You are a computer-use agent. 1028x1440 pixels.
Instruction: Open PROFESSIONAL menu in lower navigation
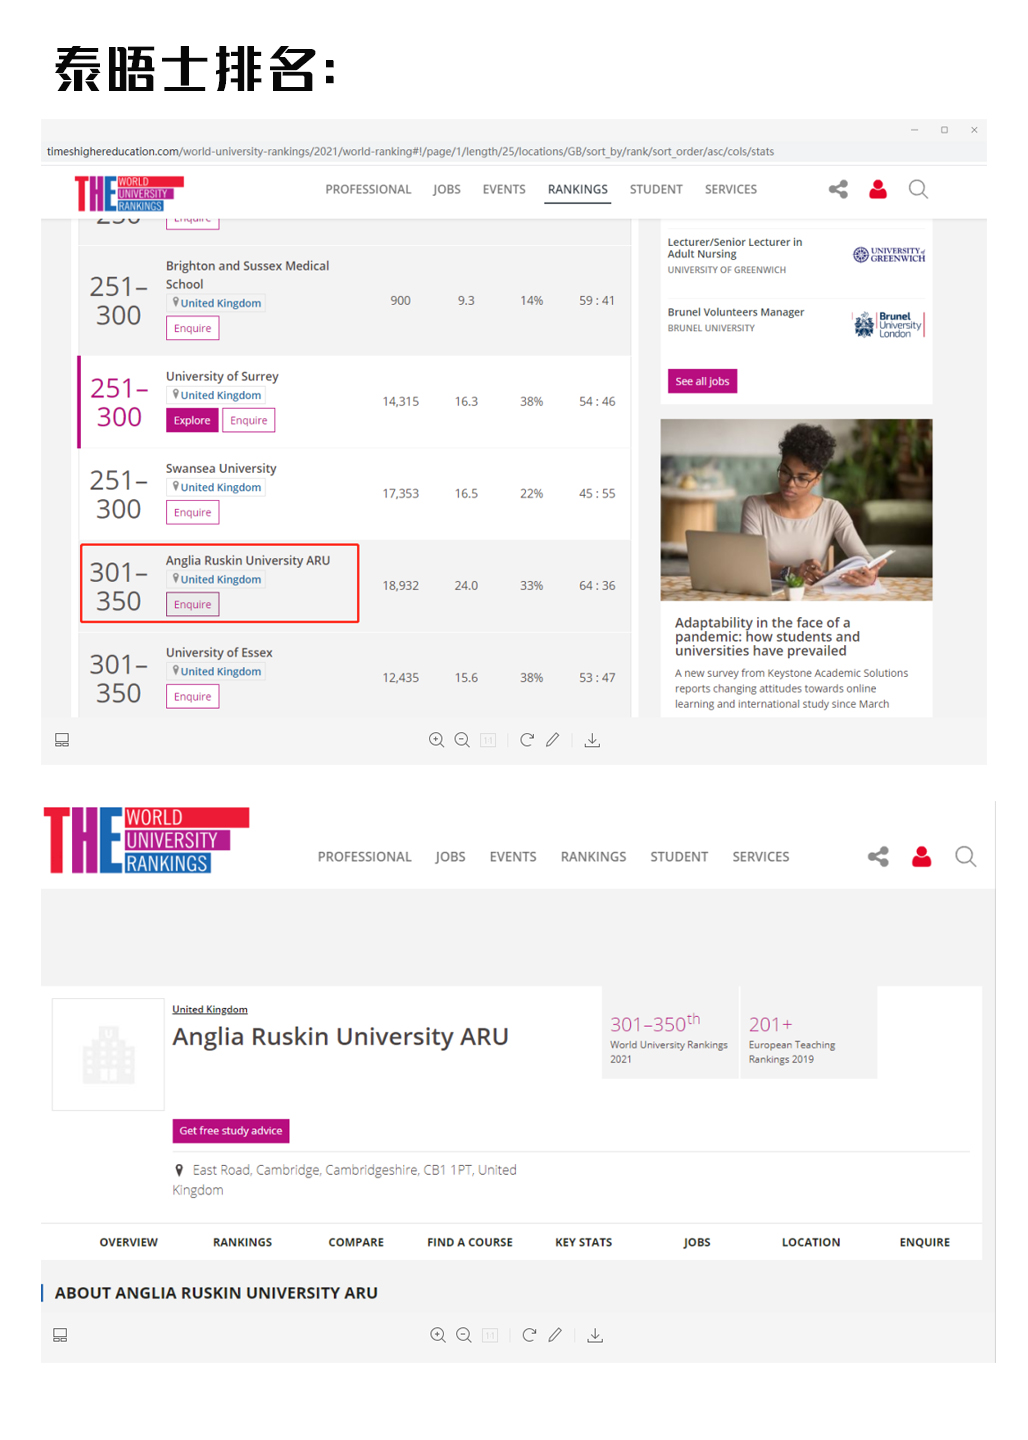[x=365, y=857]
